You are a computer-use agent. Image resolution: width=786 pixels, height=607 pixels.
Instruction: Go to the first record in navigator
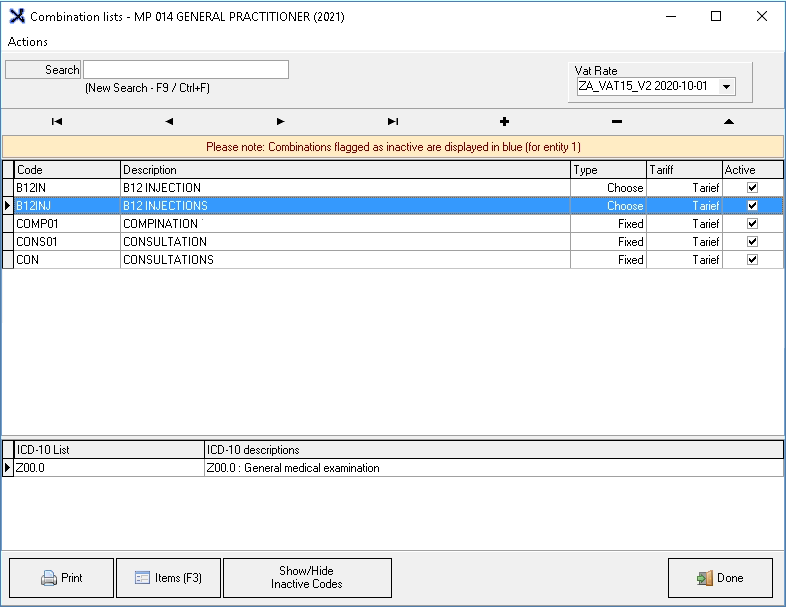(x=57, y=121)
